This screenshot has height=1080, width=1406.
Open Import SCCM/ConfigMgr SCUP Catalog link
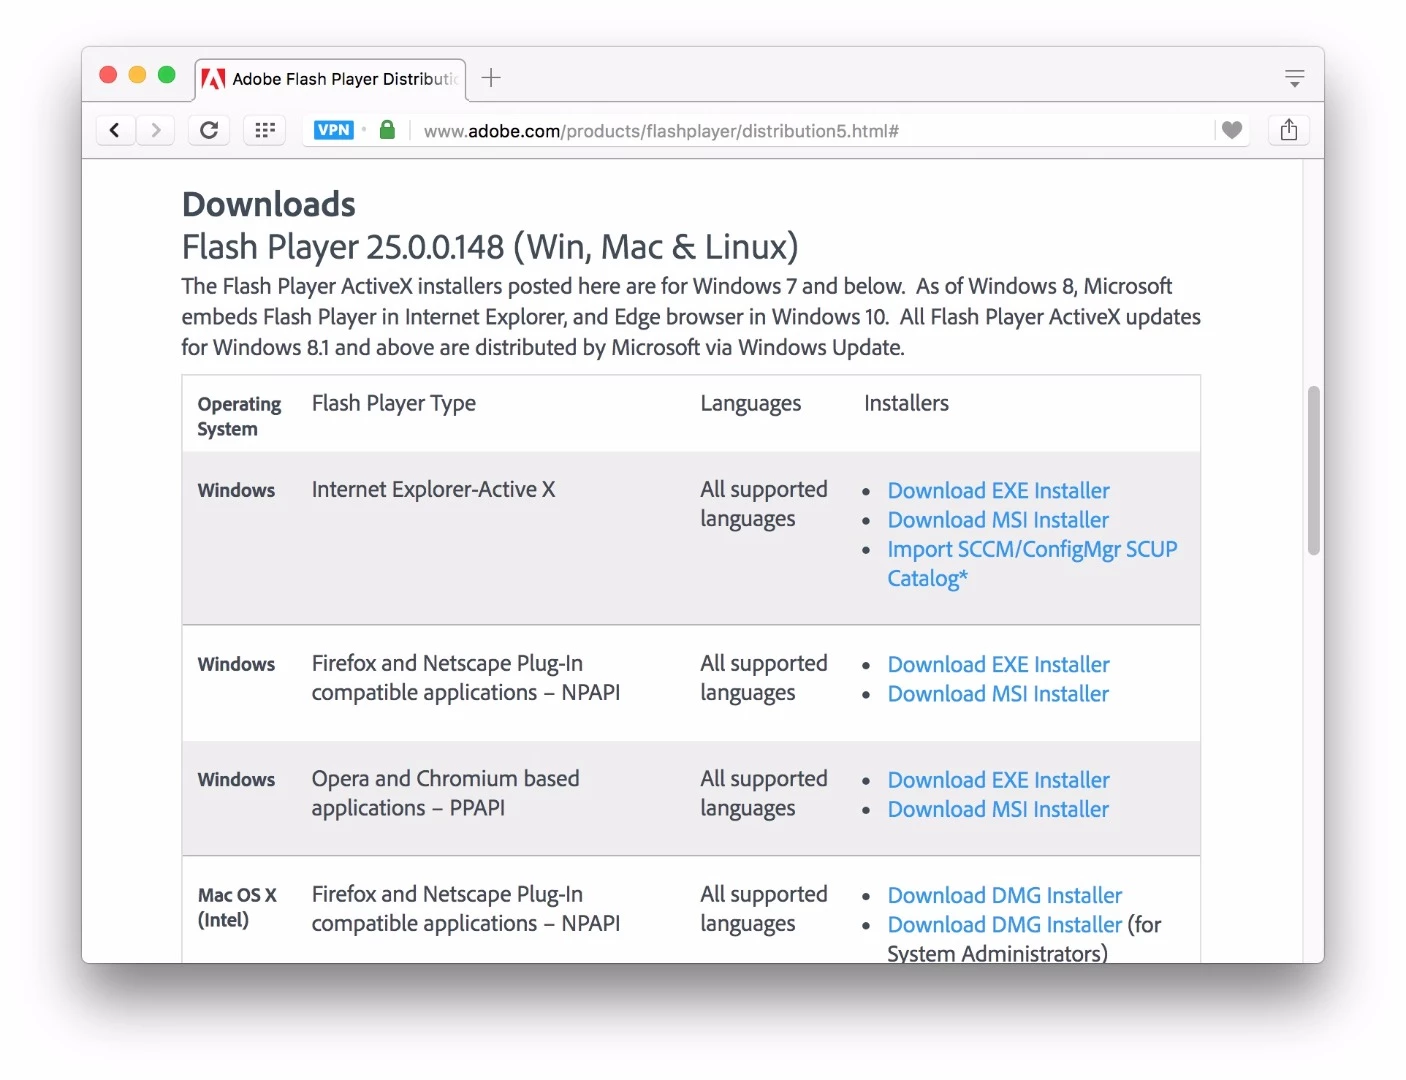click(x=1032, y=563)
